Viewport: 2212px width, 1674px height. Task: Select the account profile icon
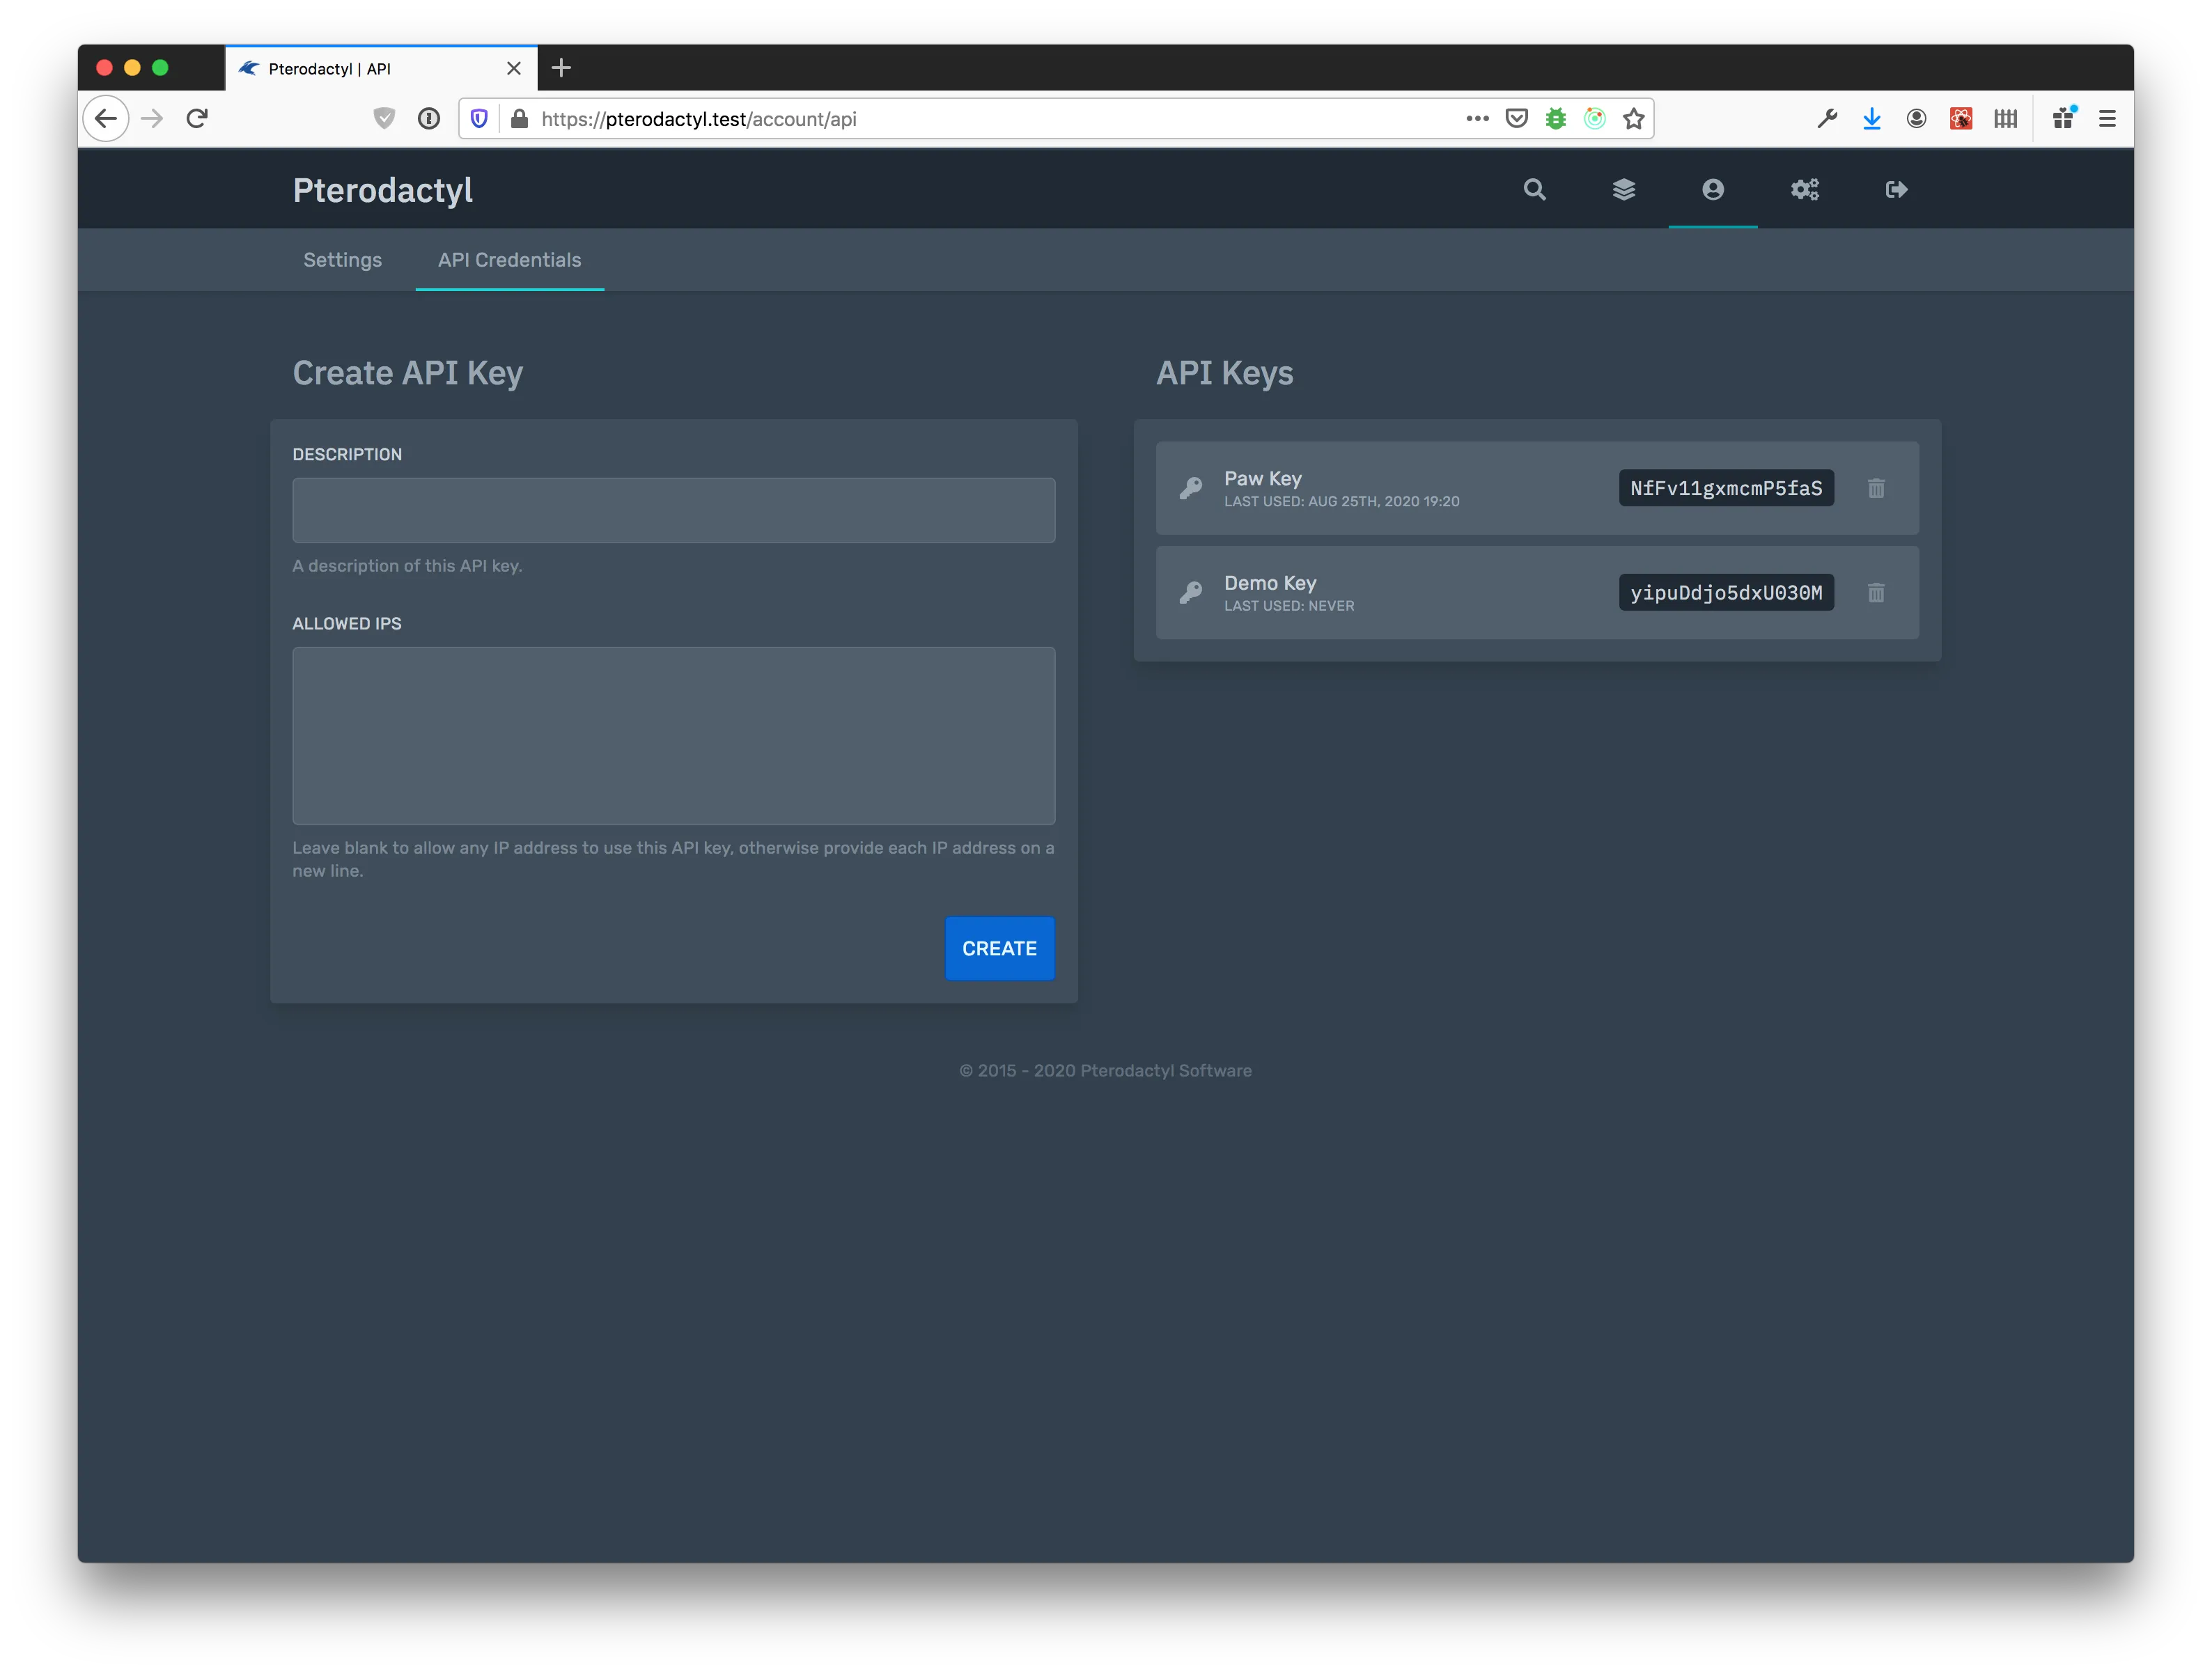[1713, 189]
